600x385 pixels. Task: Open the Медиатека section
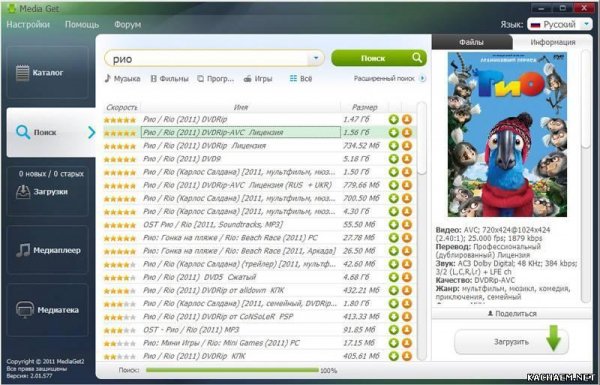pos(47,310)
